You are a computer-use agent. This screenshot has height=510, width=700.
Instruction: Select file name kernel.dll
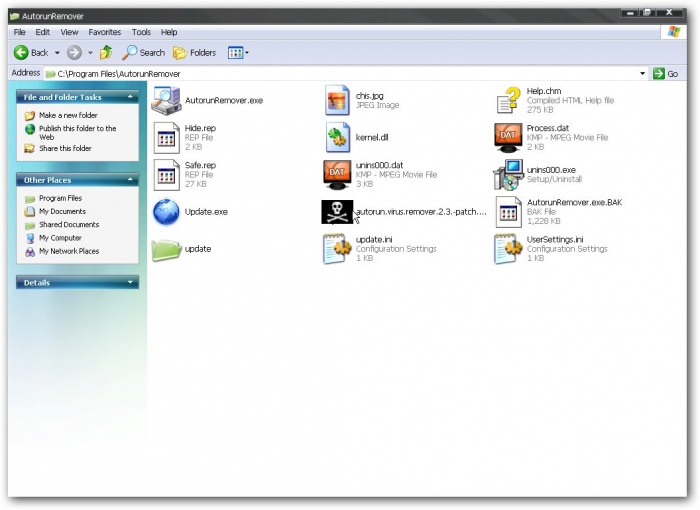(372, 138)
